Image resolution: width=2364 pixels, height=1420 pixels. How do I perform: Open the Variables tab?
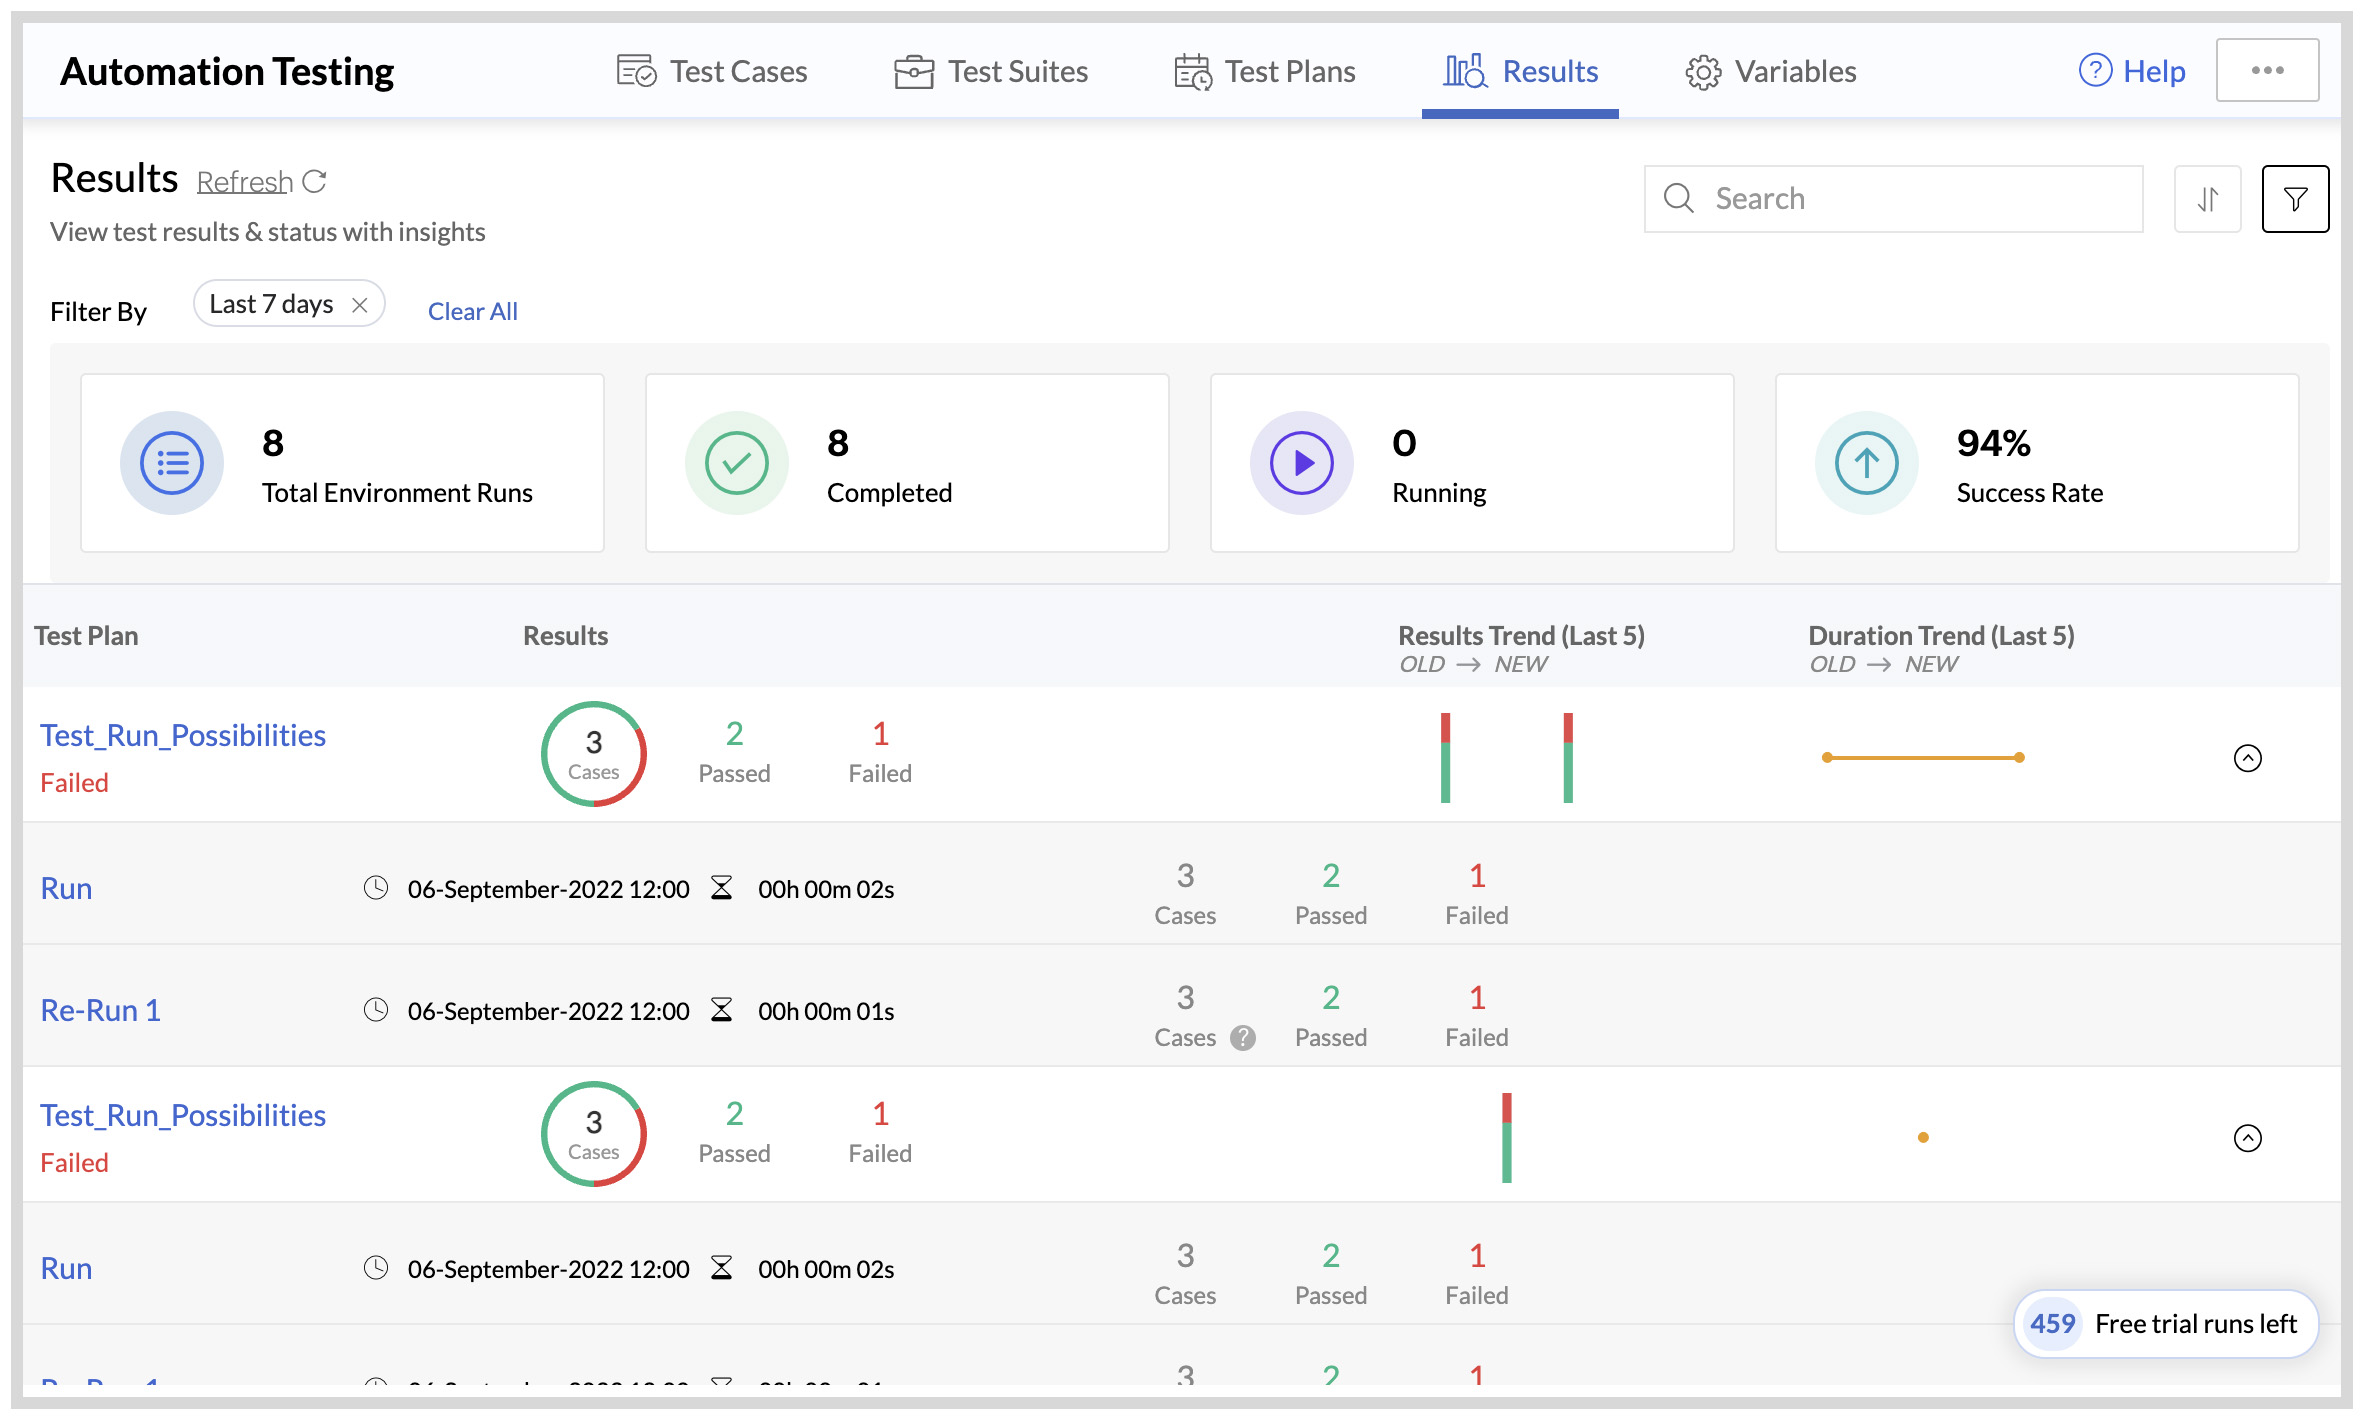[x=1770, y=71]
